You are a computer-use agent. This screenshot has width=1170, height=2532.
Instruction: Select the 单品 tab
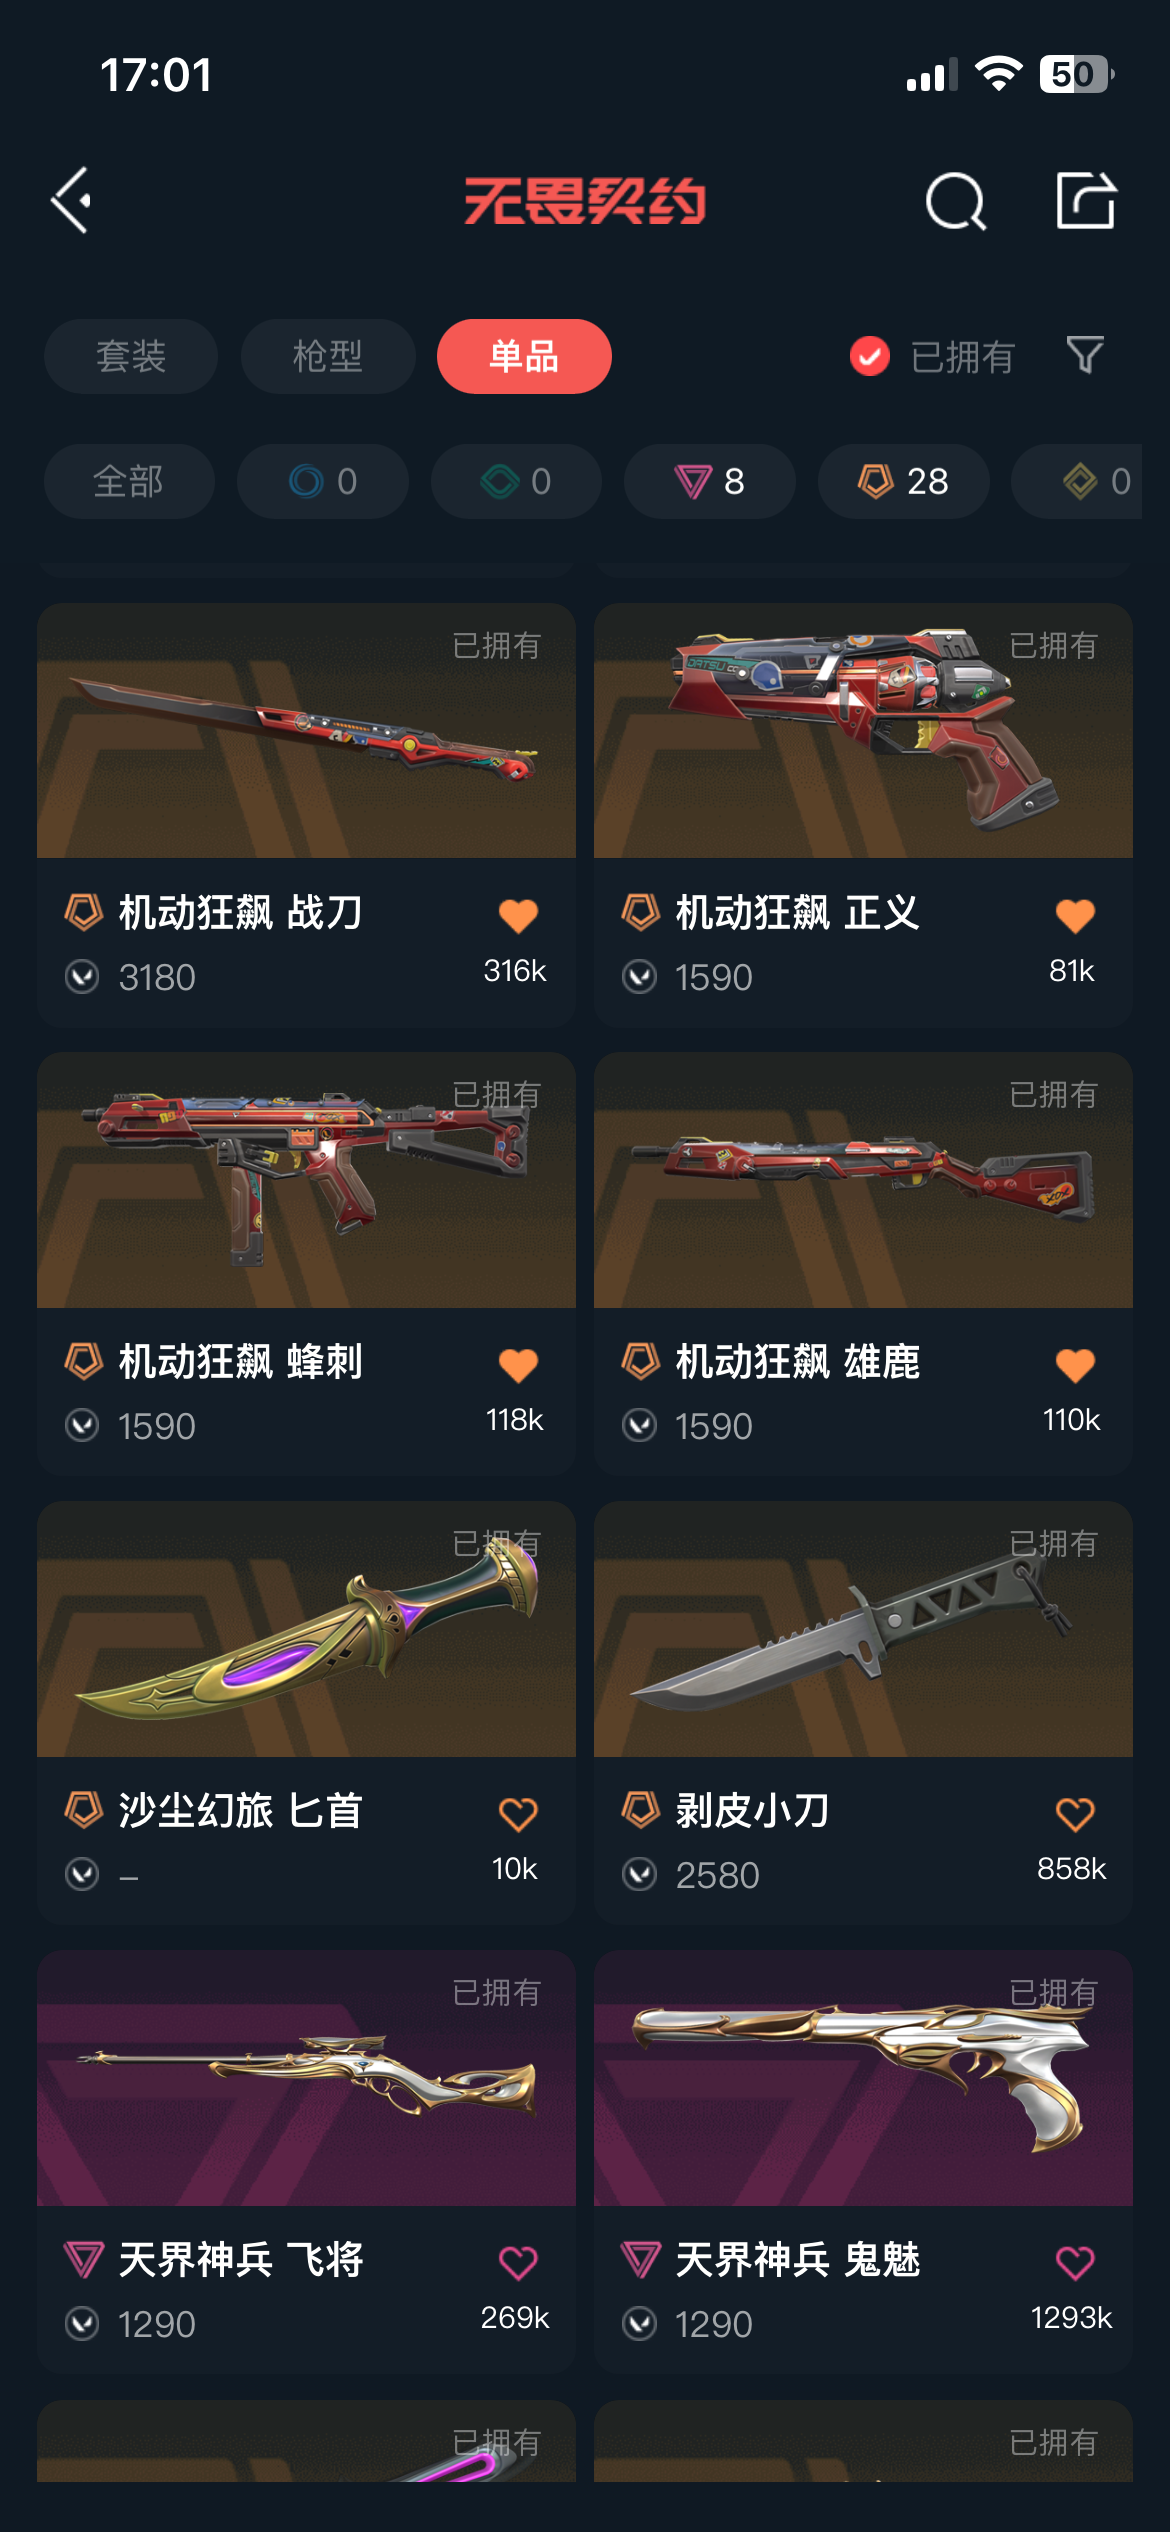524,356
